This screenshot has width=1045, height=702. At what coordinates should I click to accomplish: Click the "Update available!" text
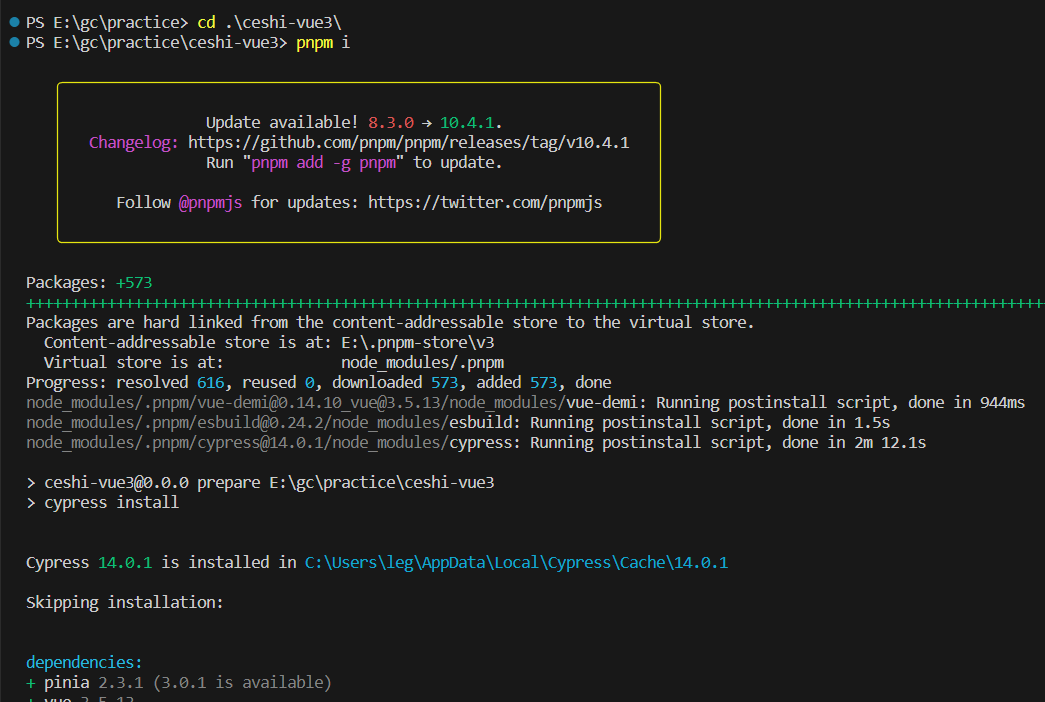coord(282,123)
